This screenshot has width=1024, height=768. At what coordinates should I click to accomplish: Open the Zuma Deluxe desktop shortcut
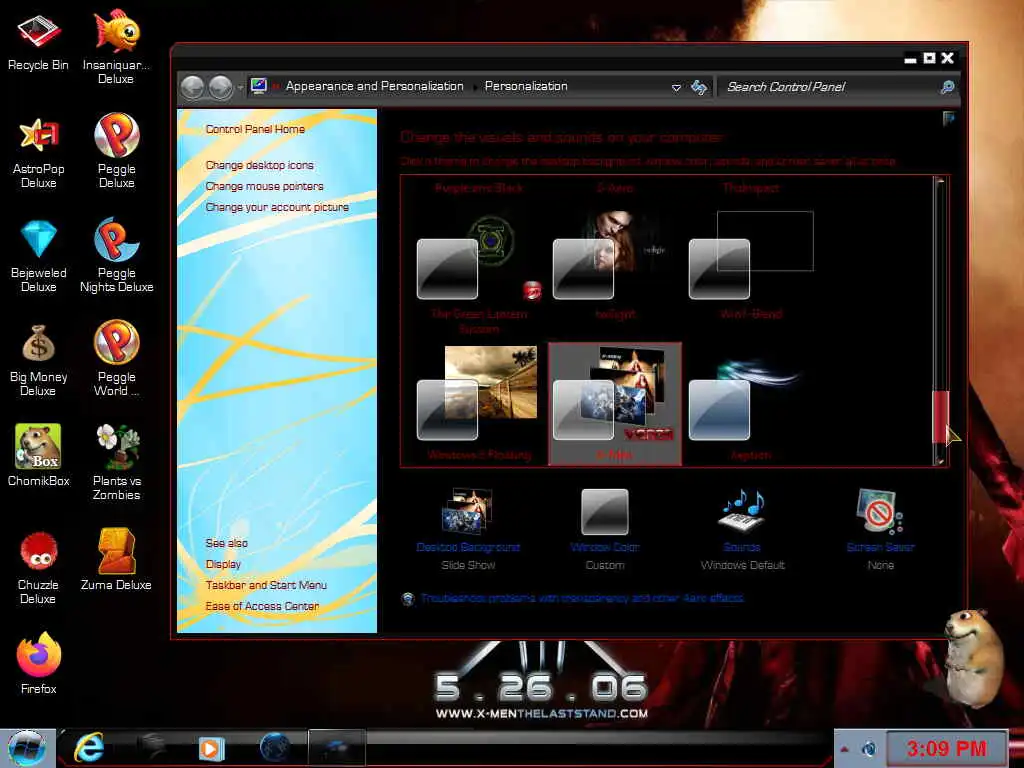pos(116,560)
